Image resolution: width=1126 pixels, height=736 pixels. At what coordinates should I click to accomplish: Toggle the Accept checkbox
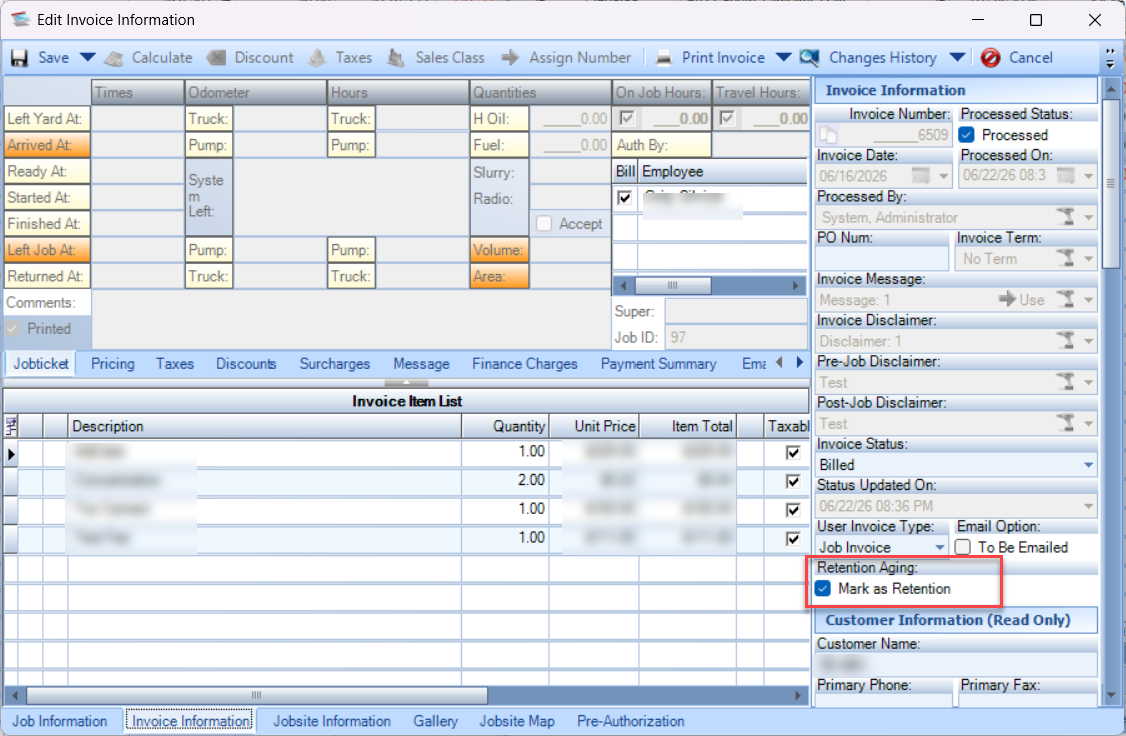(544, 223)
